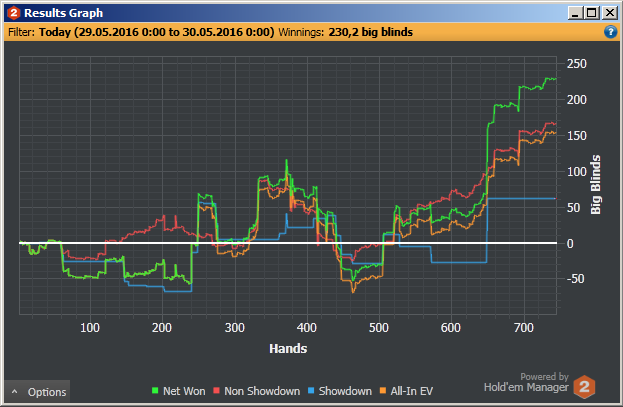The height and width of the screenshot is (407, 623).
Task: Click the Showdown legend label
Action: (345, 391)
